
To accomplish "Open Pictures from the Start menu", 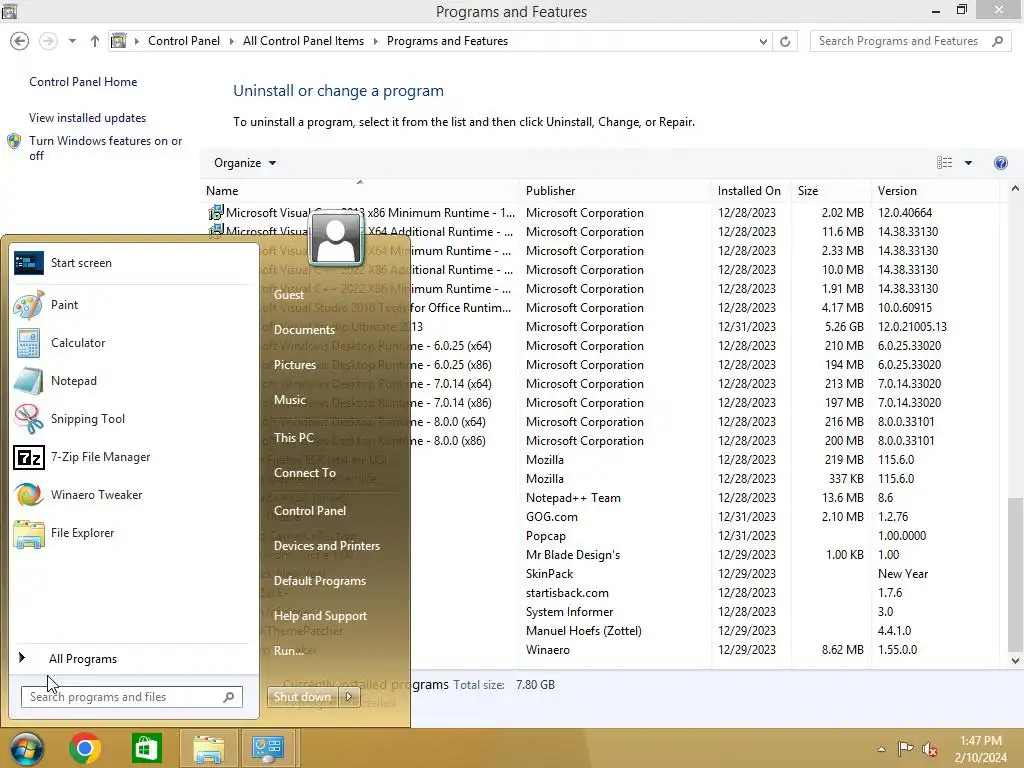I will click(295, 365).
